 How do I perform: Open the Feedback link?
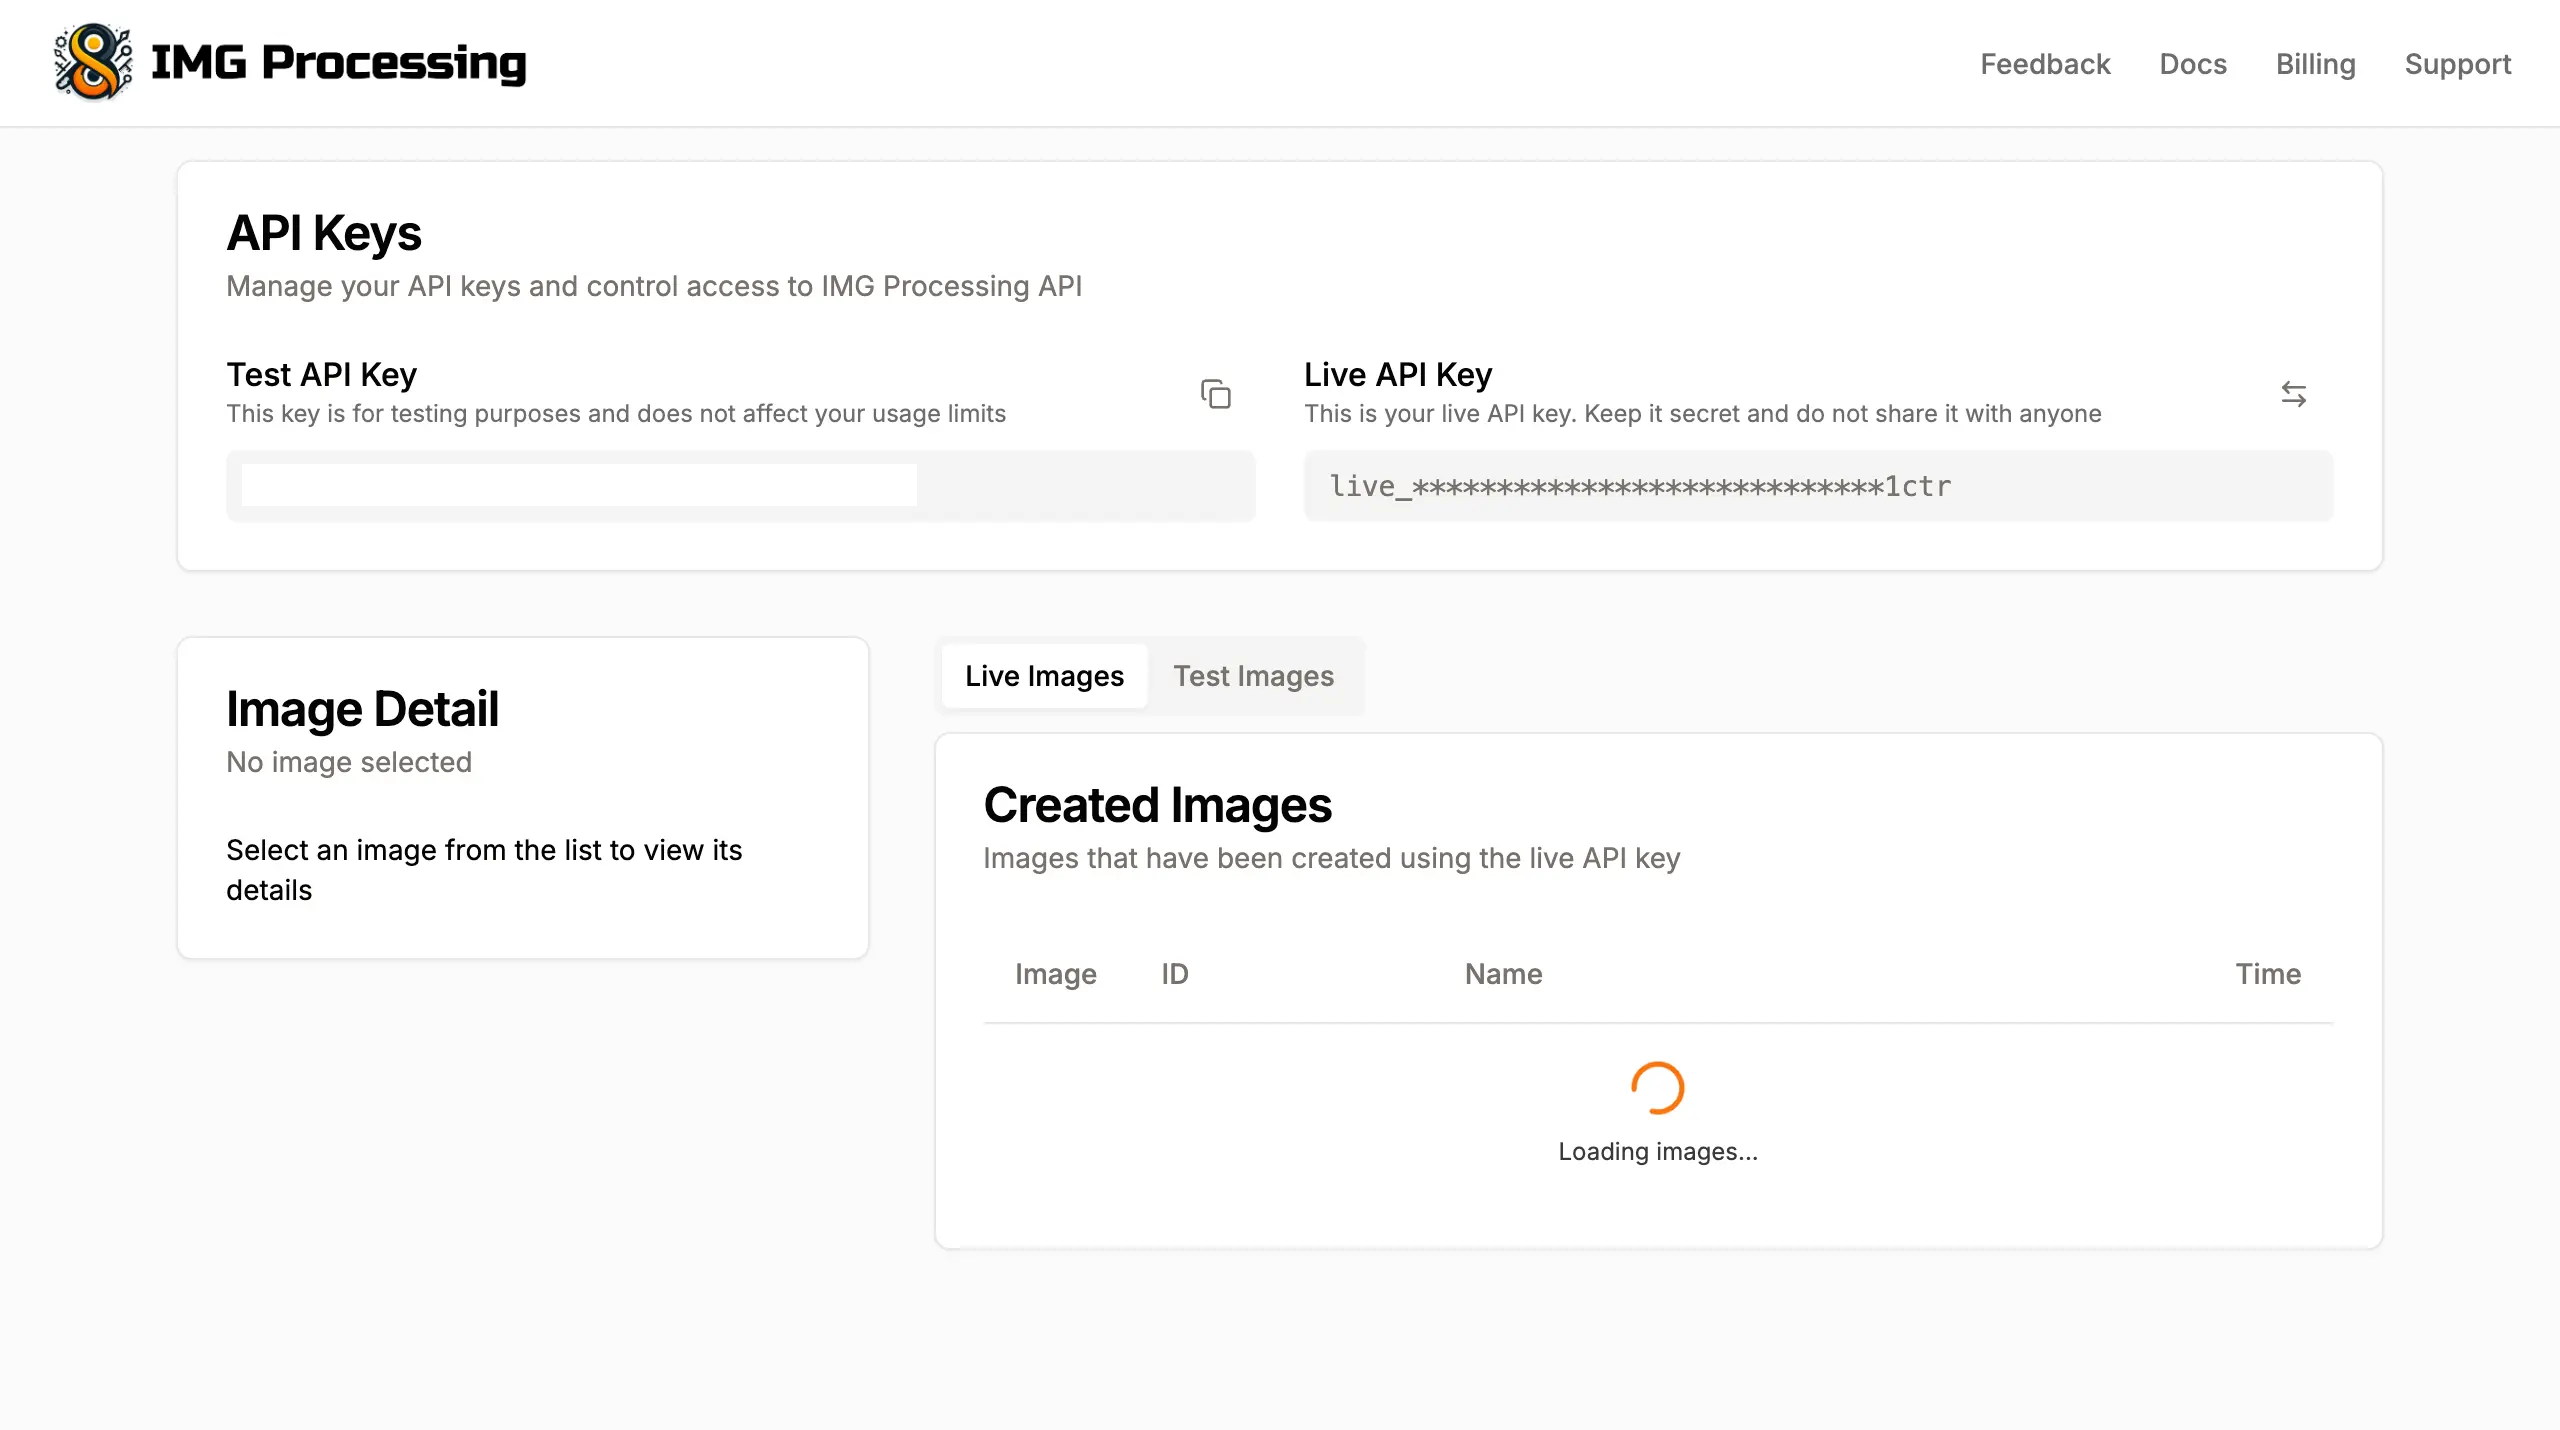click(x=2045, y=64)
